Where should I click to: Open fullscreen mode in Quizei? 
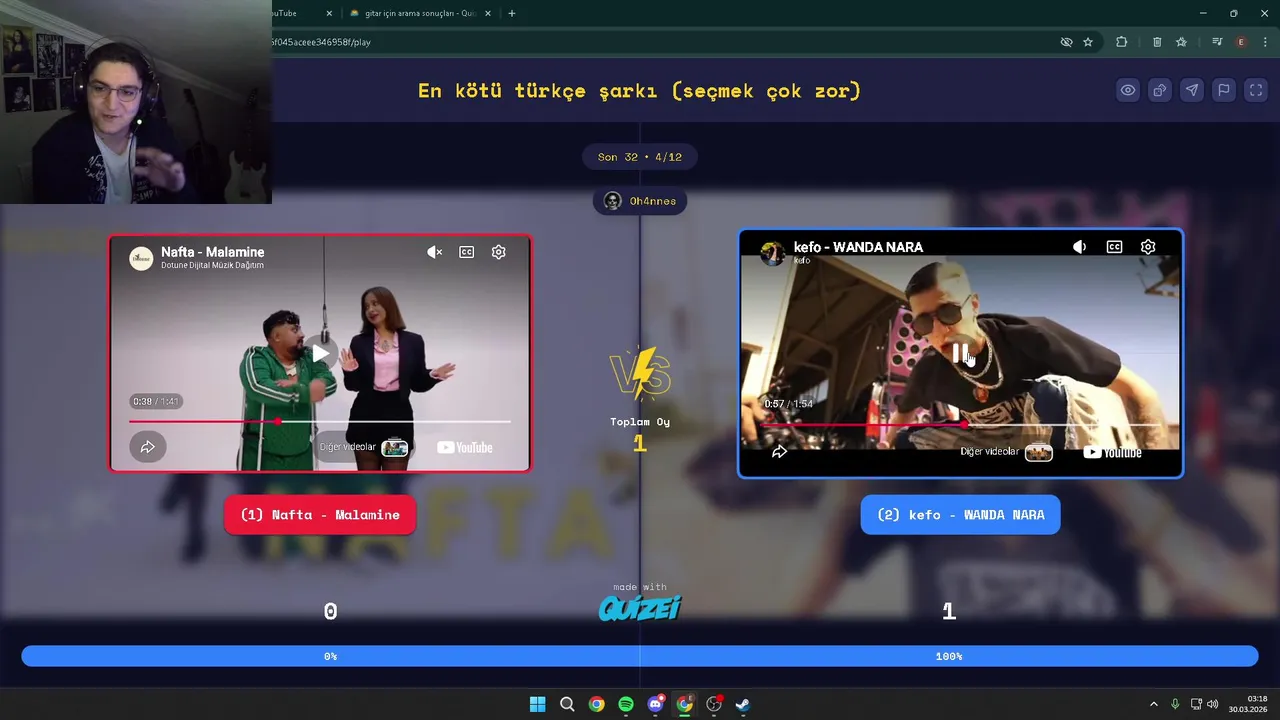coord(1256,90)
